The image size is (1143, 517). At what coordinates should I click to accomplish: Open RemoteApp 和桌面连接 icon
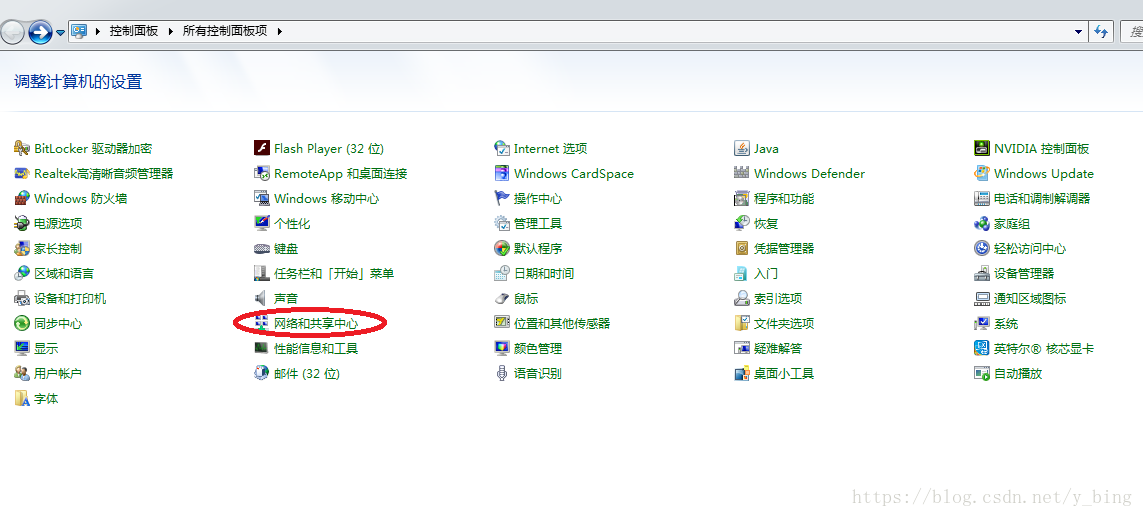click(262, 174)
